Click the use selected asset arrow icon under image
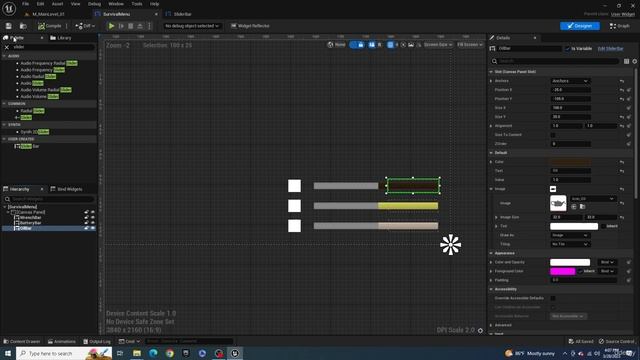Viewport: 640px width, 360px height. coord(574,207)
